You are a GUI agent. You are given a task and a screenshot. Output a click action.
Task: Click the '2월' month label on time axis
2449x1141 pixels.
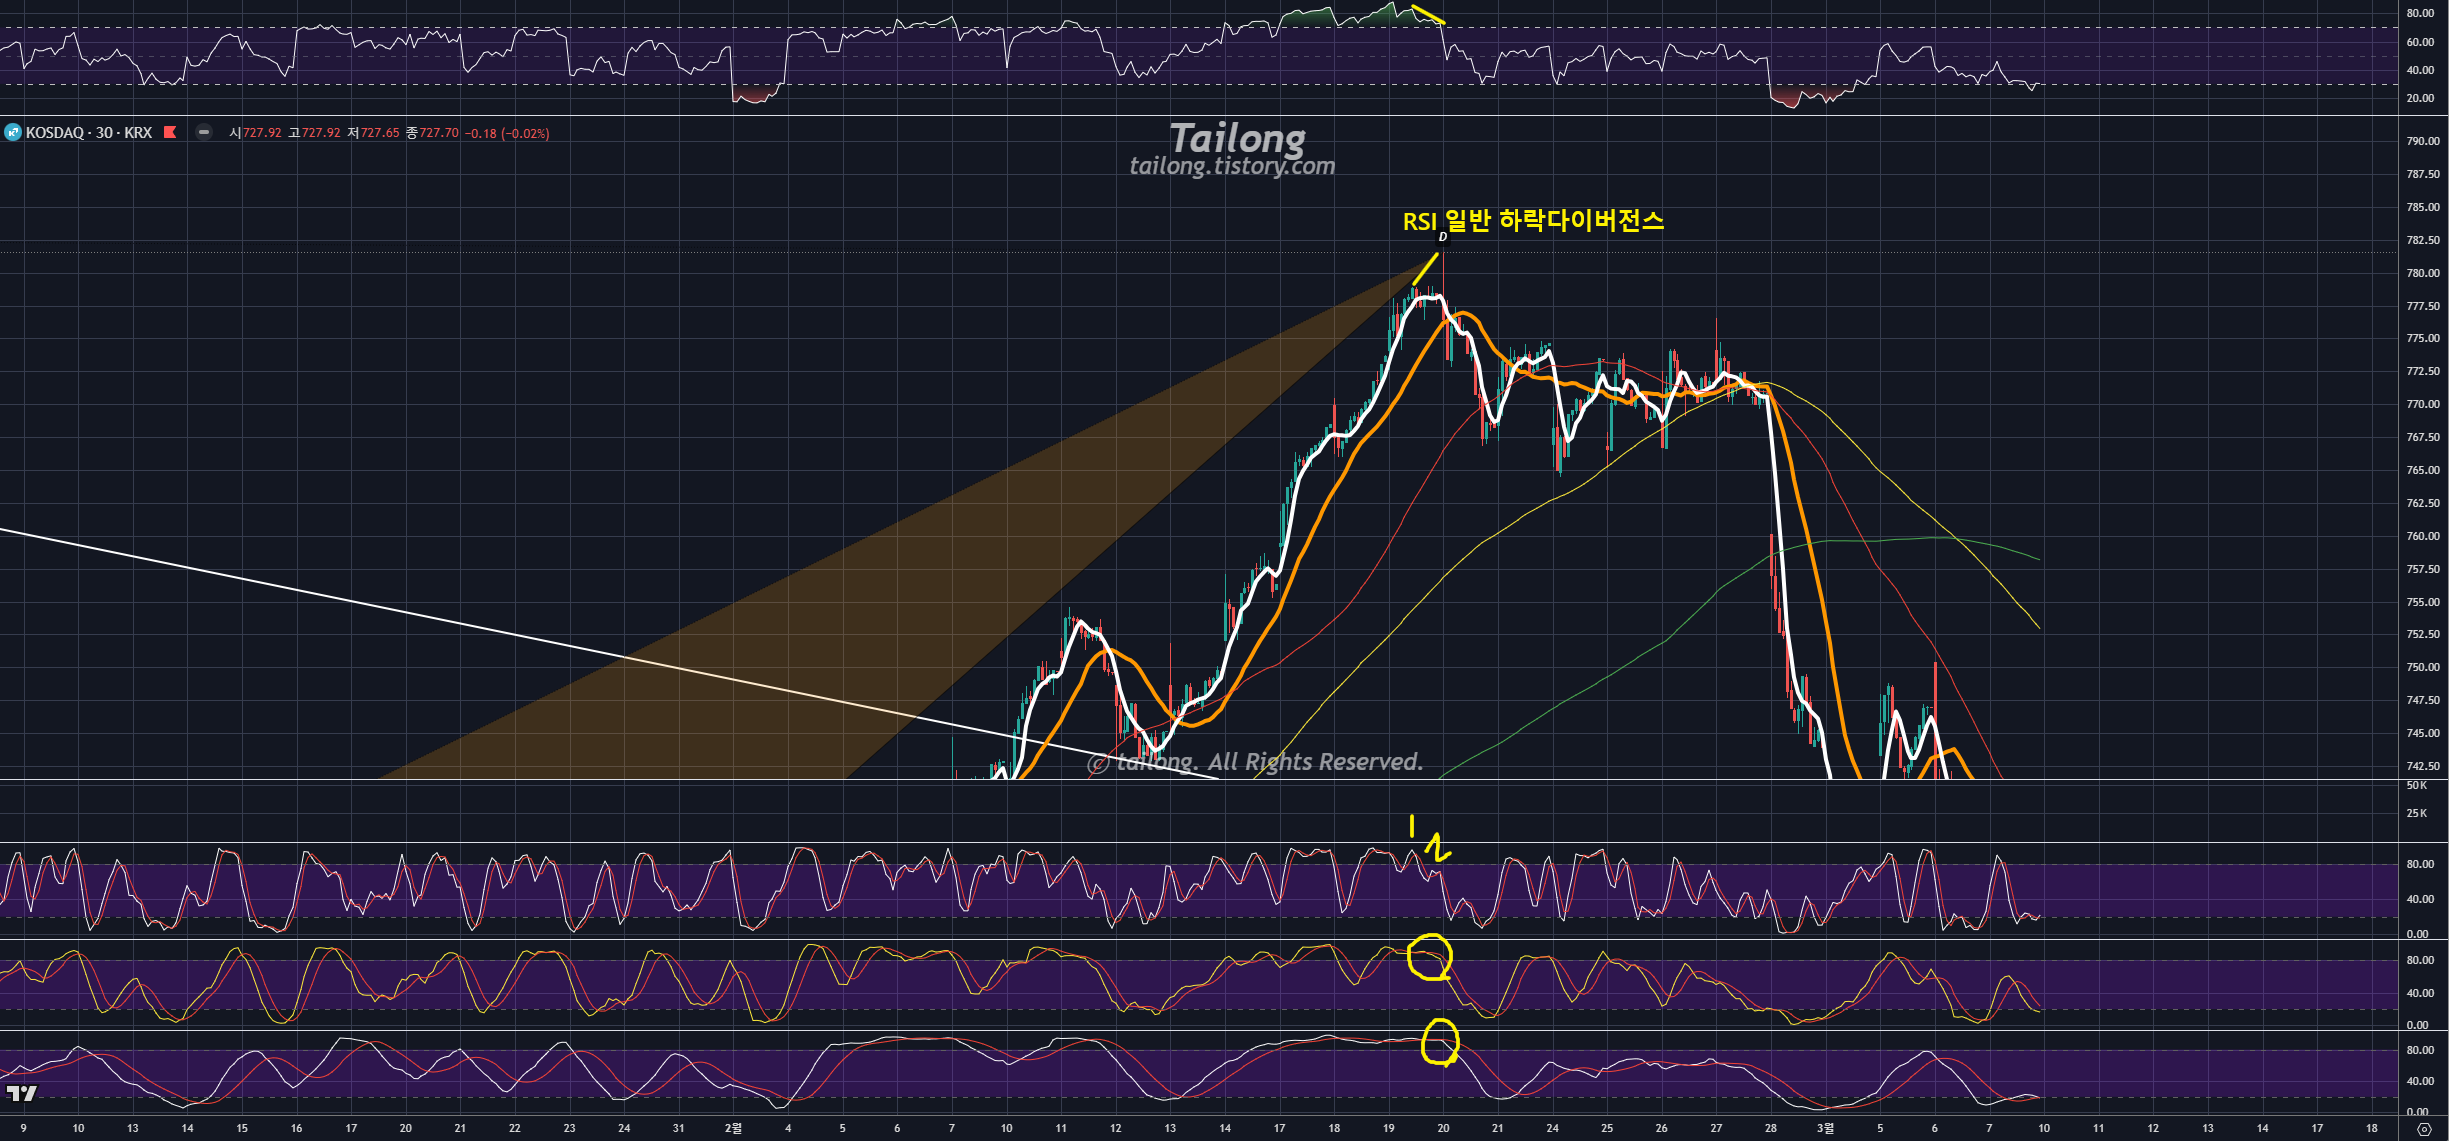coord(733,1128)
